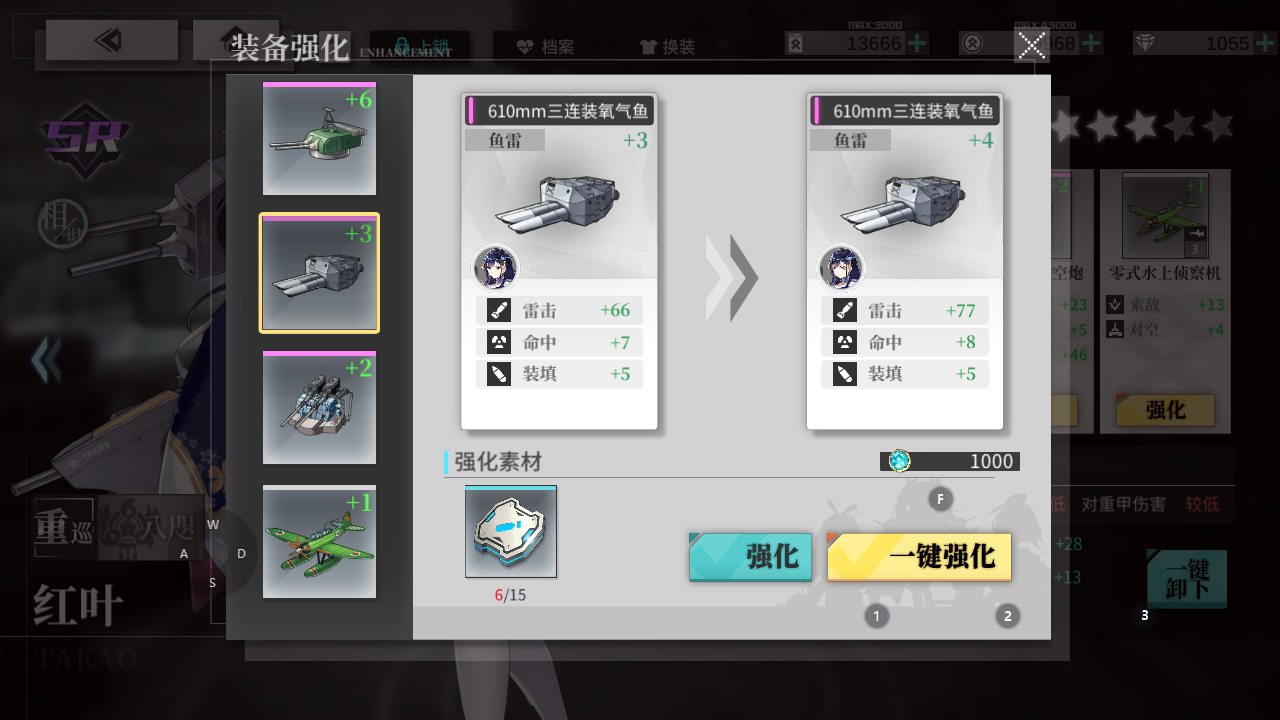Click the ship girl avatar on +3 card
Image resolution: width=1280 pixels, height=720 pixels.
click(x=495, y=267)
